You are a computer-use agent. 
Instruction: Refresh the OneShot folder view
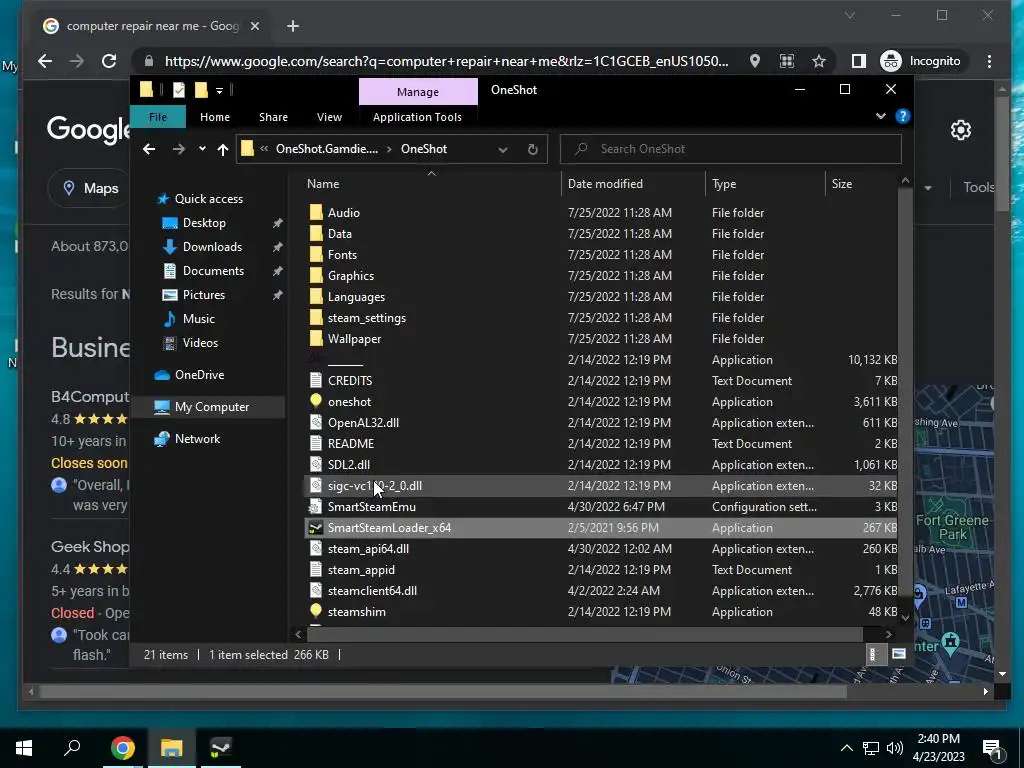click(x=533, y=150)
